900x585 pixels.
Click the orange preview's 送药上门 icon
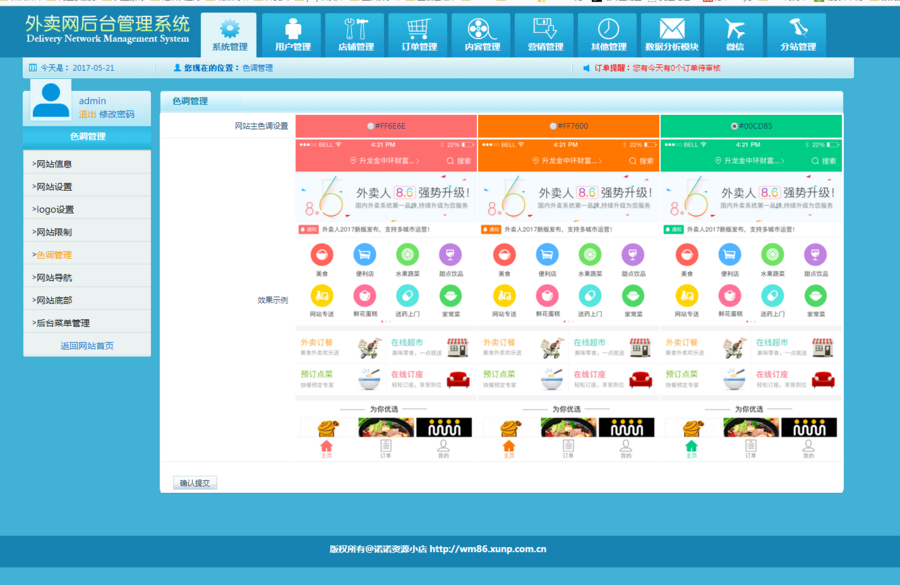pyautogui.click(x=590, y=296)
